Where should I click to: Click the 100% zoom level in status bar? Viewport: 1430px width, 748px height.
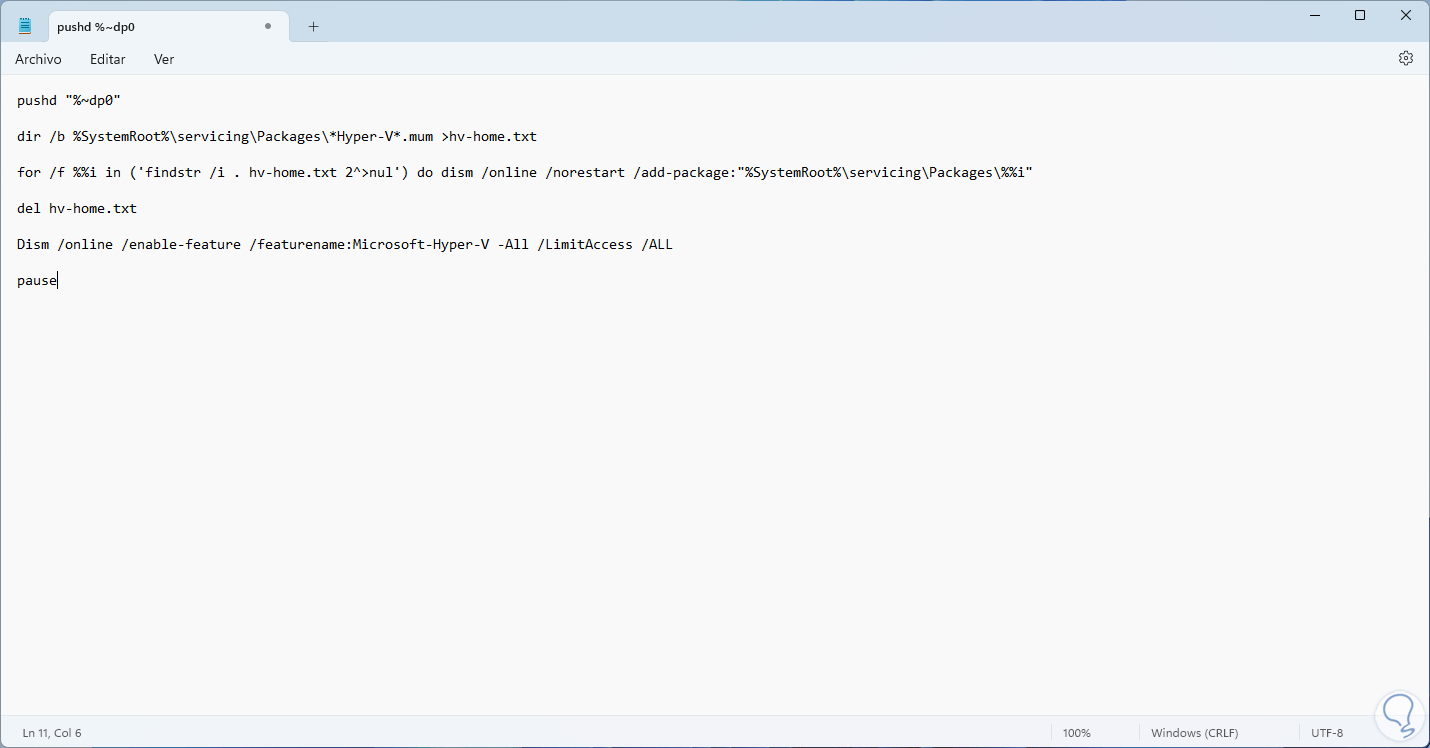1077,733
